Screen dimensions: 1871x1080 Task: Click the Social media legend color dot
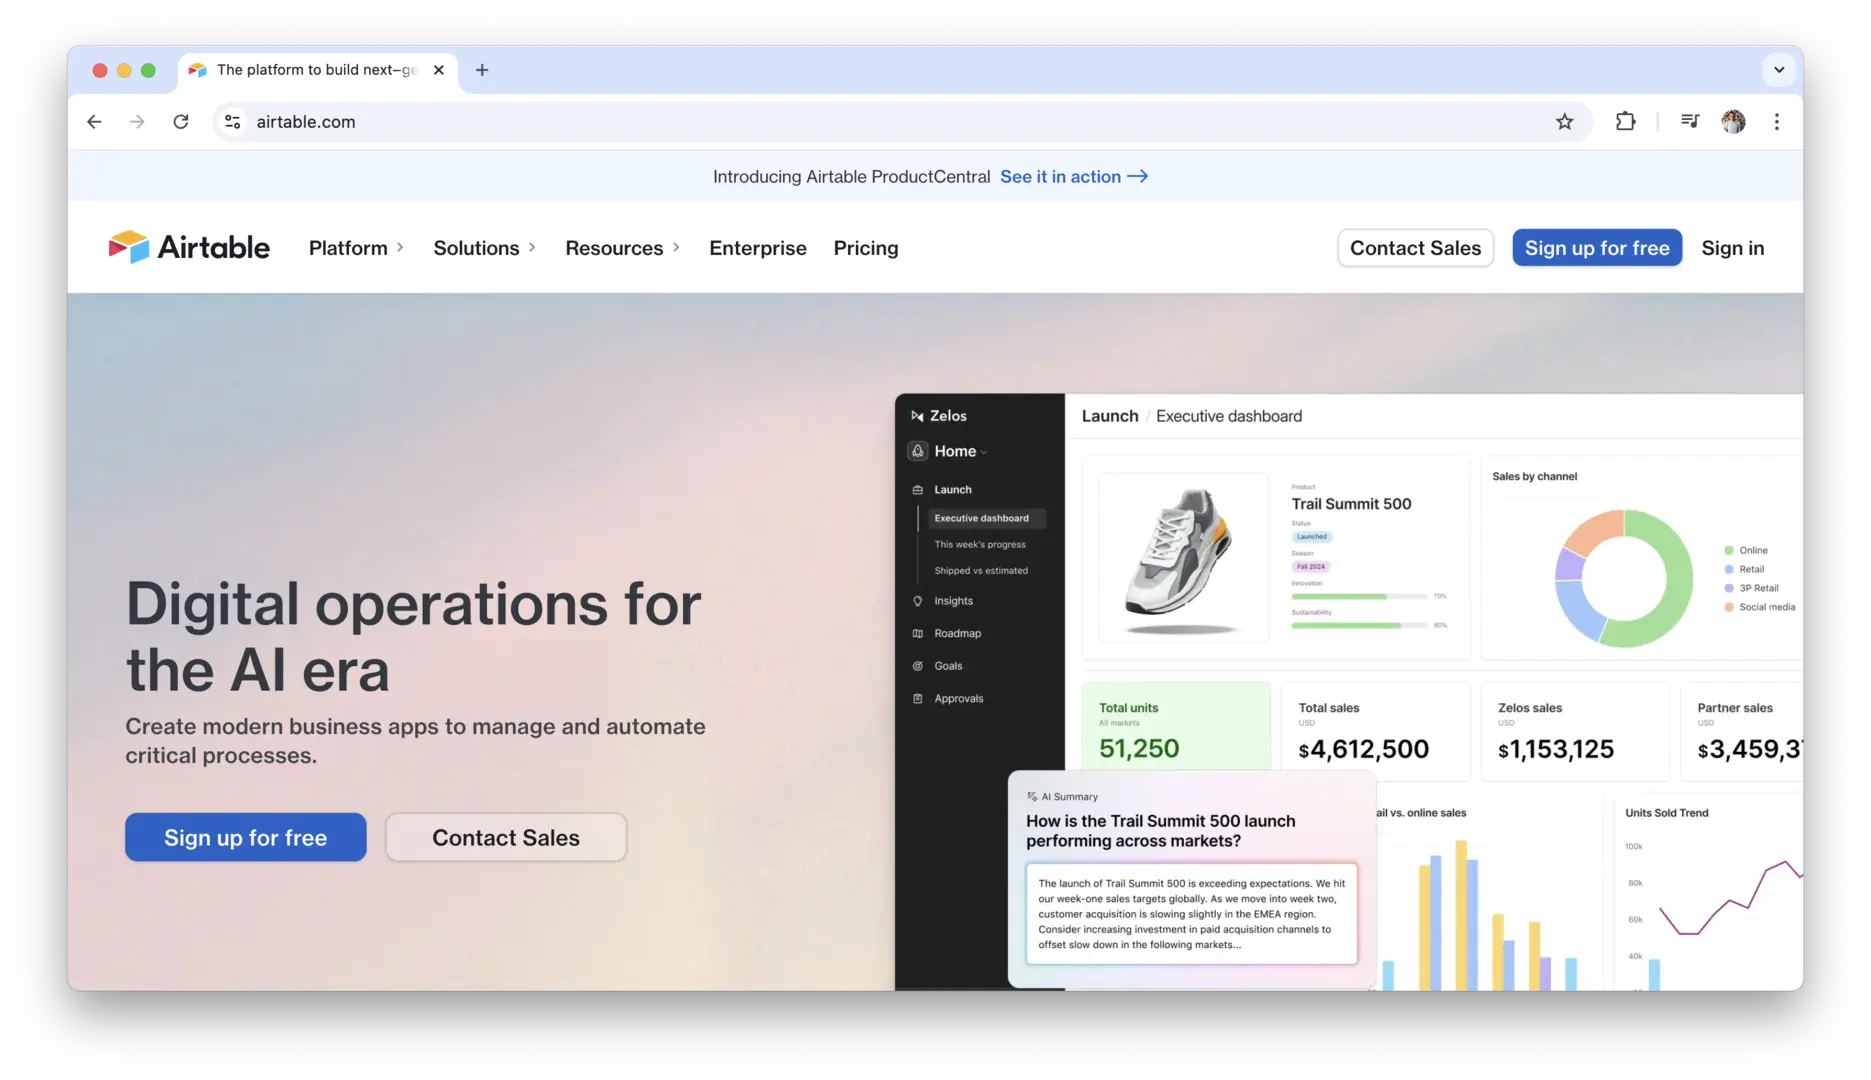(x=1729, y=607)
